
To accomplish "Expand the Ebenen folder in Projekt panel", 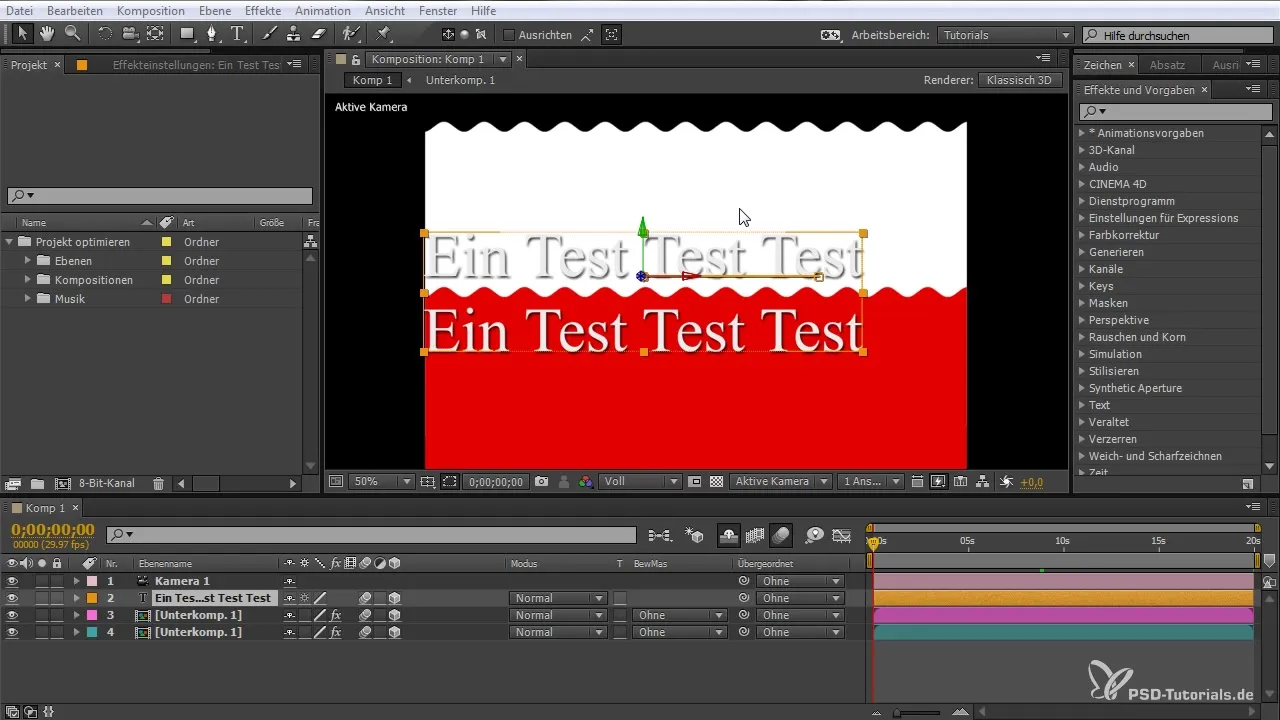I will point(28,261).
